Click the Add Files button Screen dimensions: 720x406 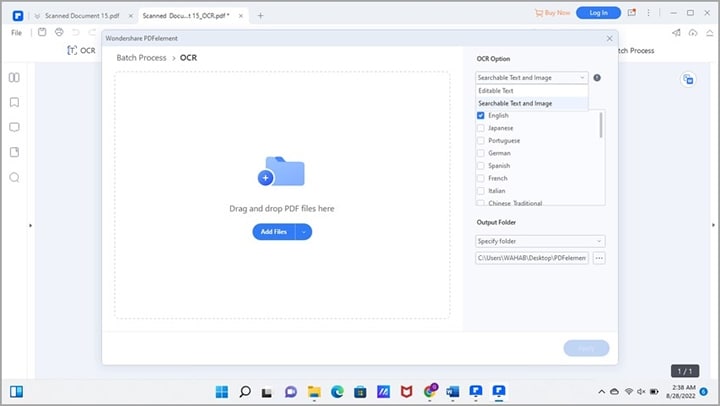[x=274, y=232]
